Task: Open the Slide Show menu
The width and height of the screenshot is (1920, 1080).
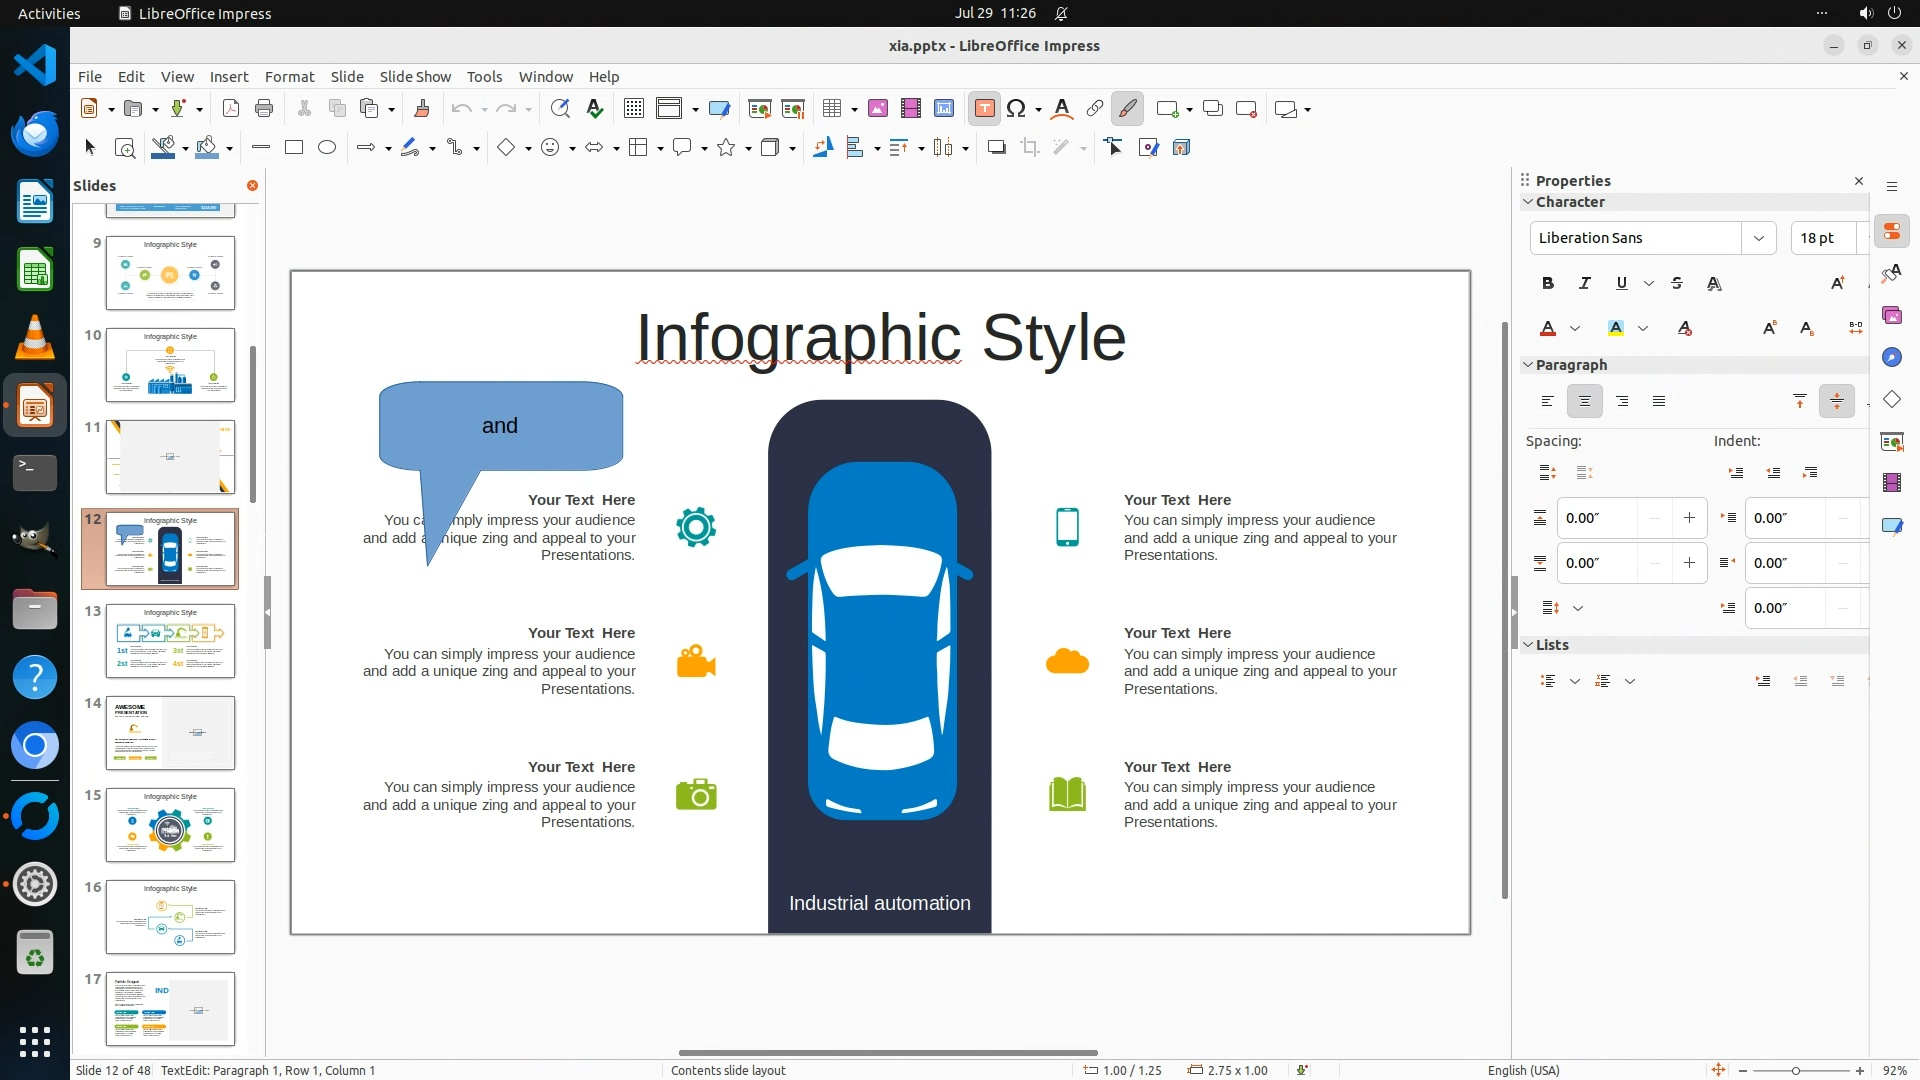Action: 414,77
